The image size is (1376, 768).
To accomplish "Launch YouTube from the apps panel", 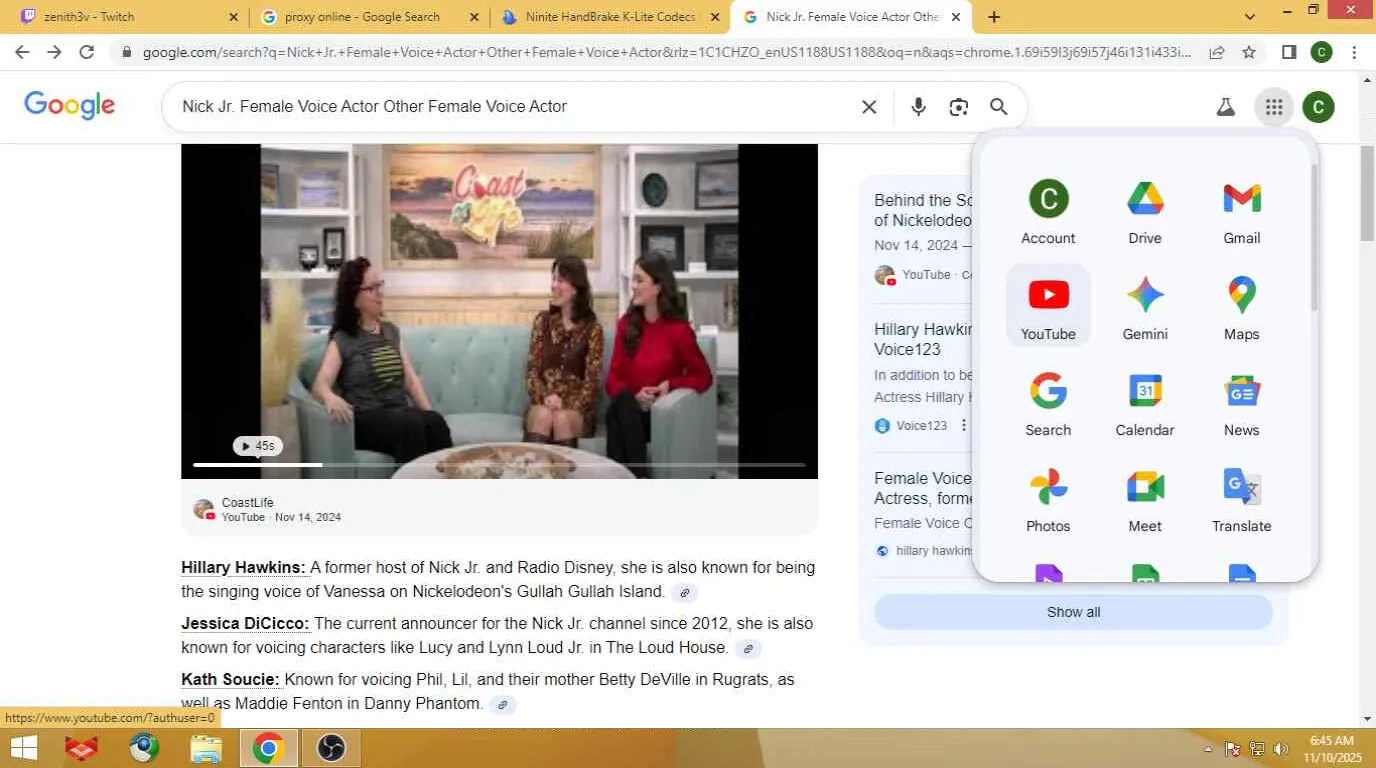I will click(1048, 307).
